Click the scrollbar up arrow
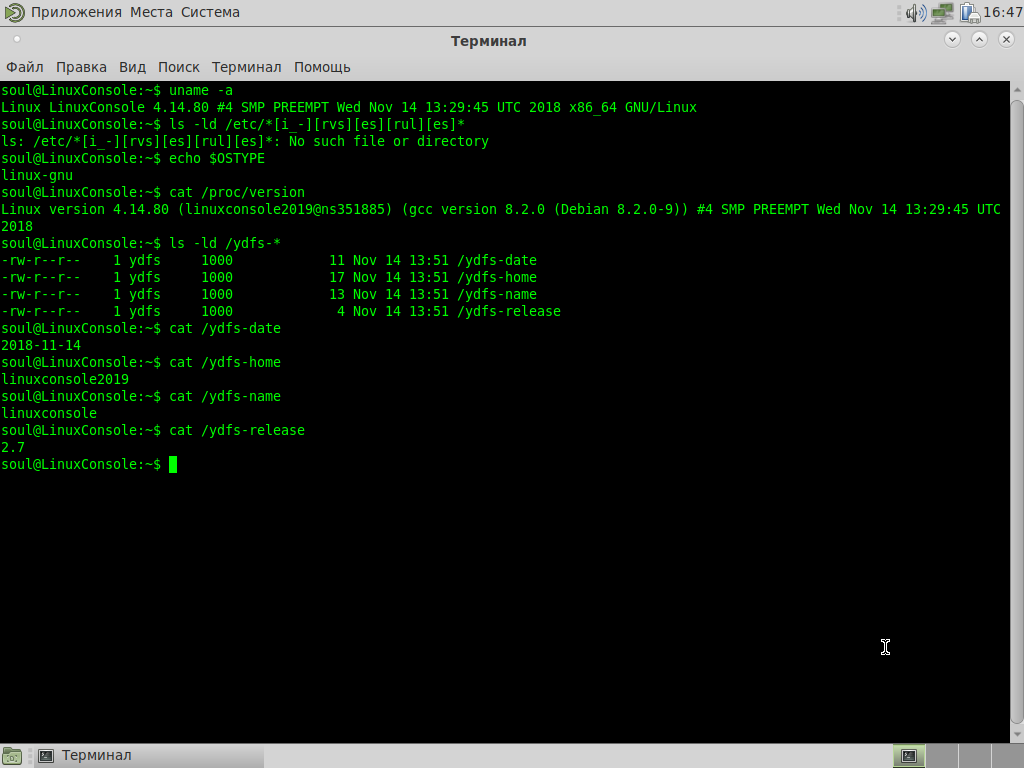 [1017, 89]
